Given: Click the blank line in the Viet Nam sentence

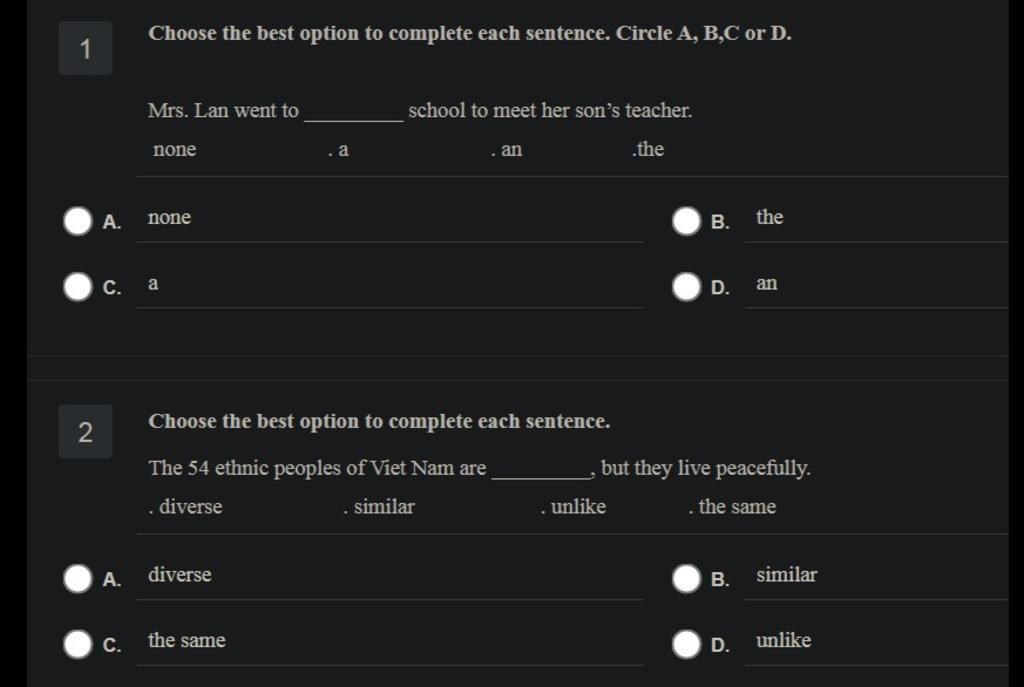Looking at the screenshot, I should point(541,477).
